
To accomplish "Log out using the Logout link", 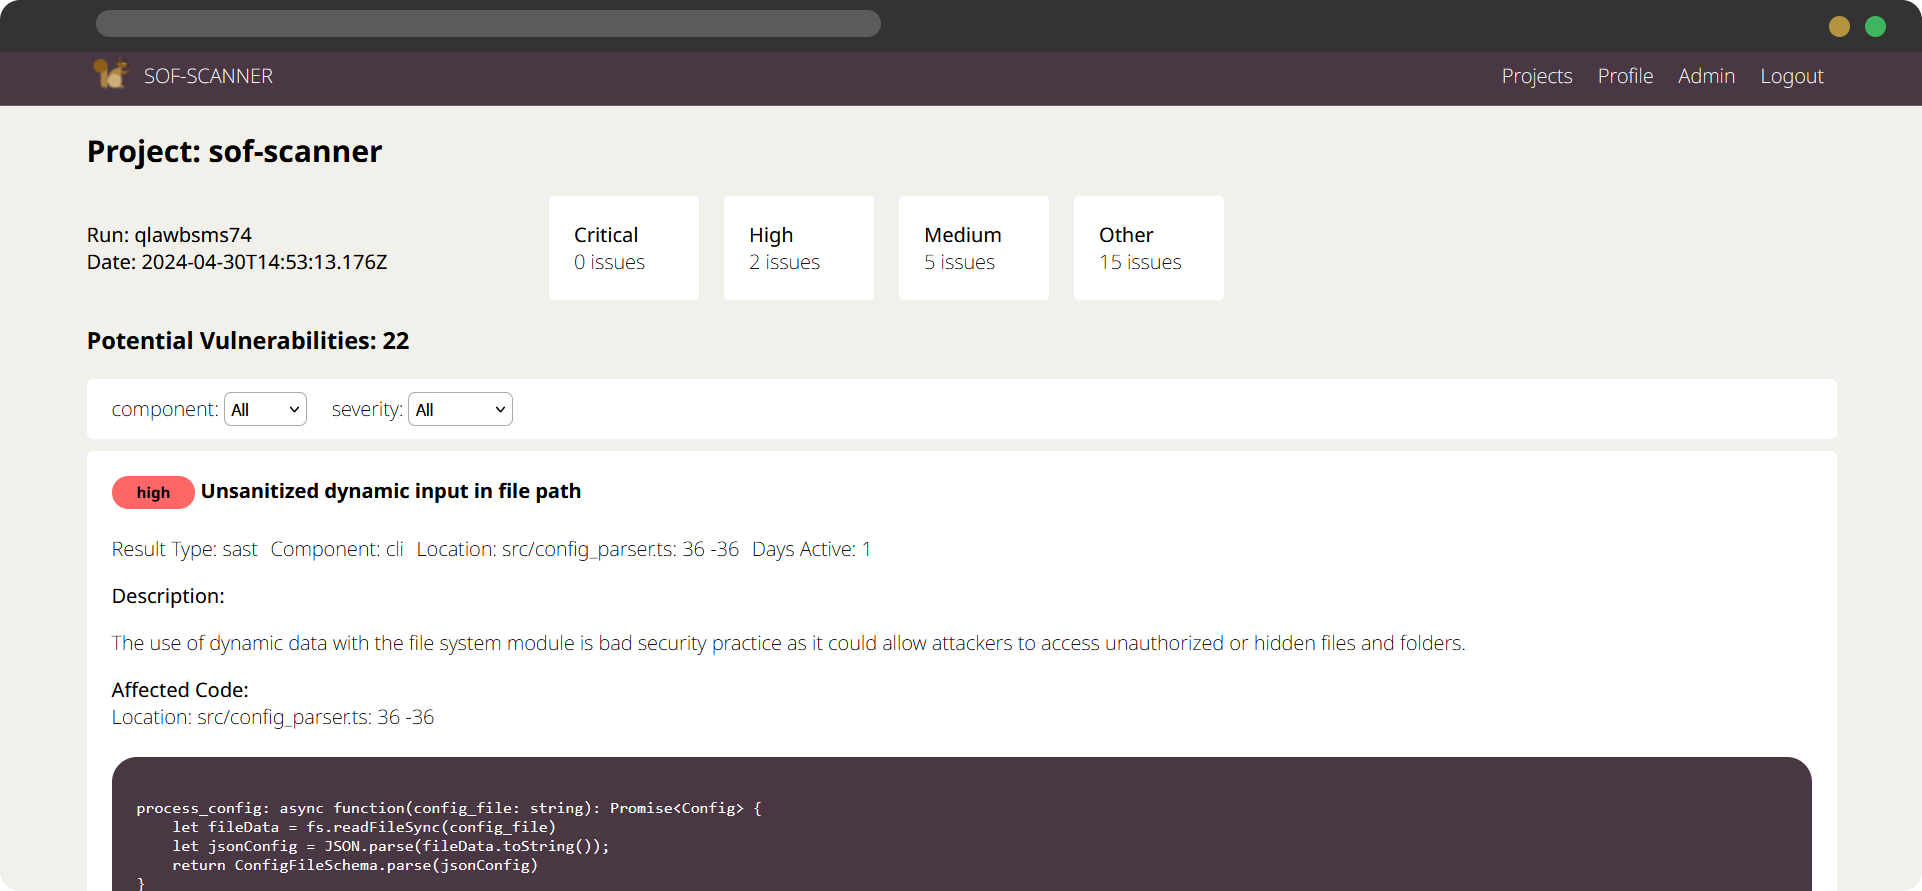I will (1791, 76).
